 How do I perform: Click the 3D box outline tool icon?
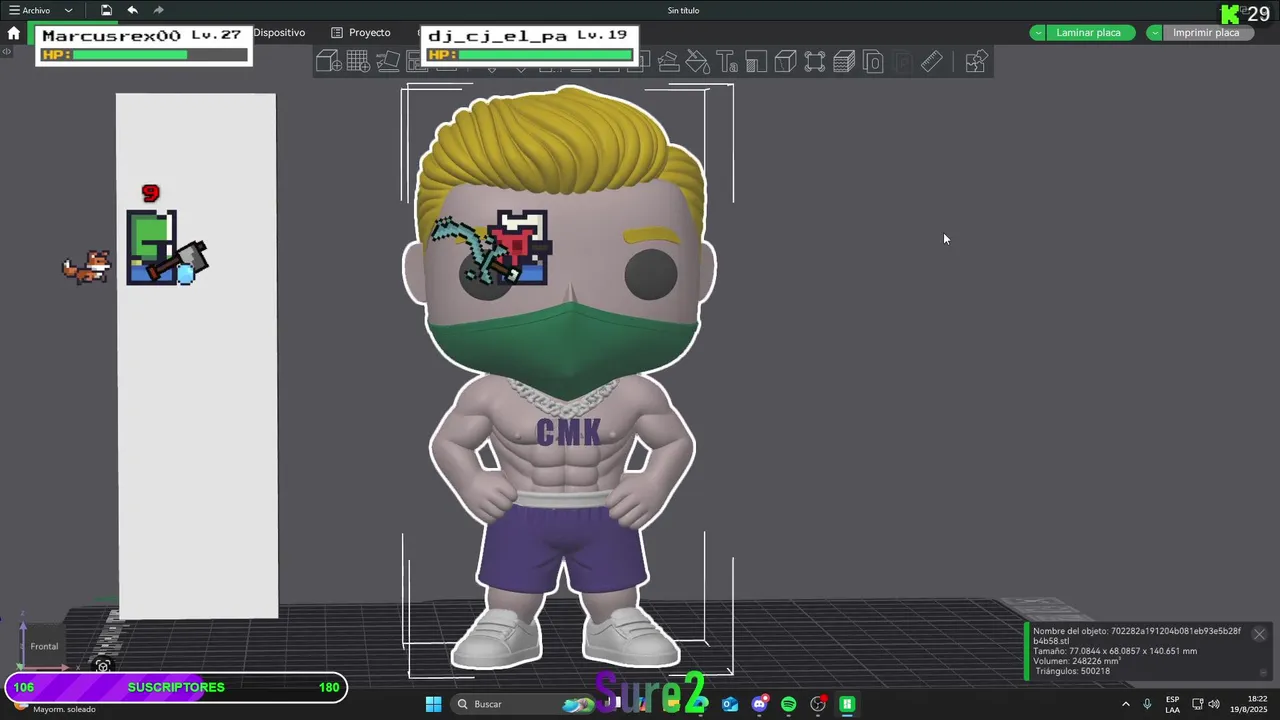(x=785, y=62)
